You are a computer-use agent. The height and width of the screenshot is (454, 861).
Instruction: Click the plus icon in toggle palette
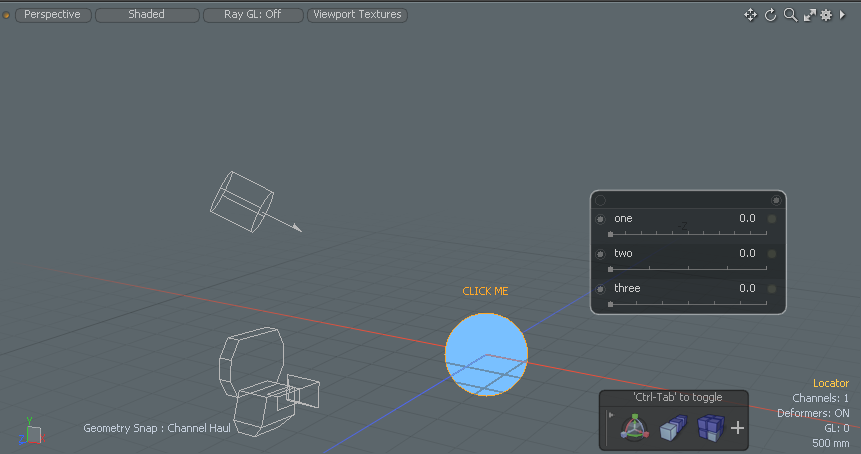[738, 428]
